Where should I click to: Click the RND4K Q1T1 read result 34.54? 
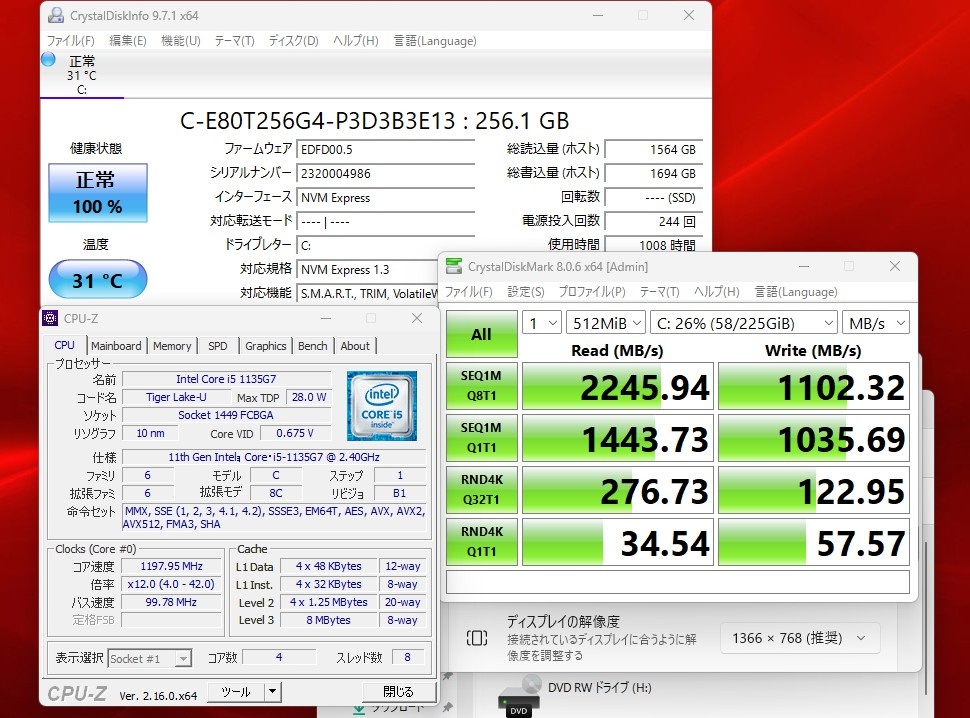[x=617, y=542]
